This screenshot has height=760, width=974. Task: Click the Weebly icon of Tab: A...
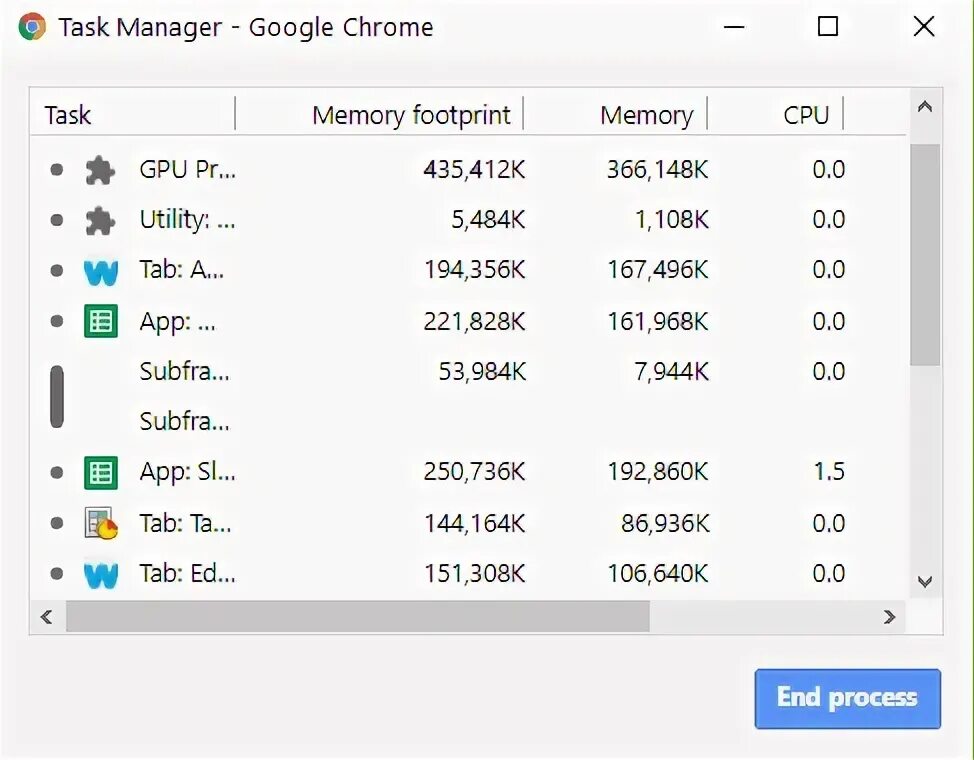point(101,271)
